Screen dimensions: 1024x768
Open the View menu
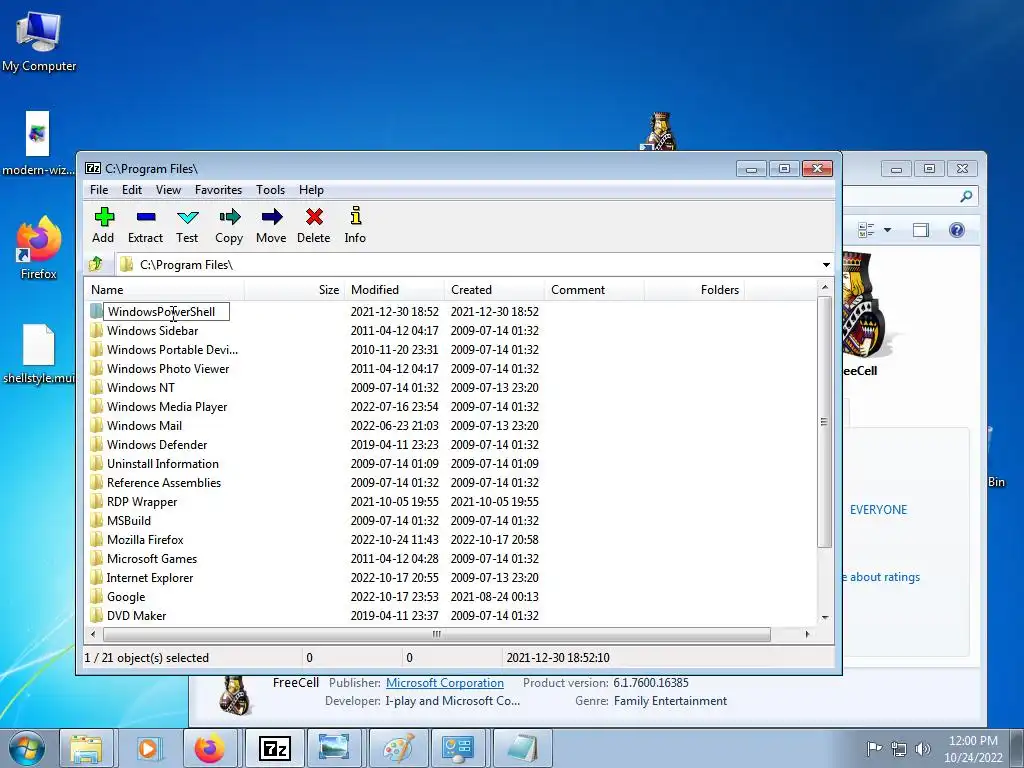tap(168, 189)
